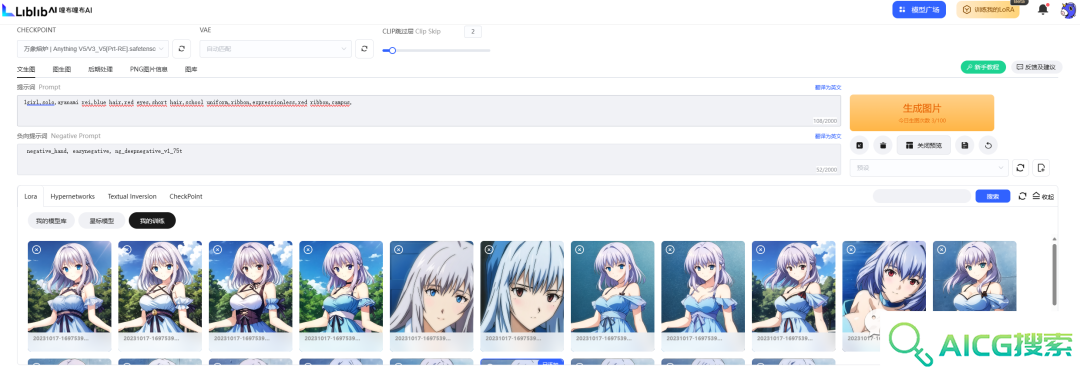Translate the Negative Prompt to English link
The width and height of the screenshot is (1080, 376).
828,136
